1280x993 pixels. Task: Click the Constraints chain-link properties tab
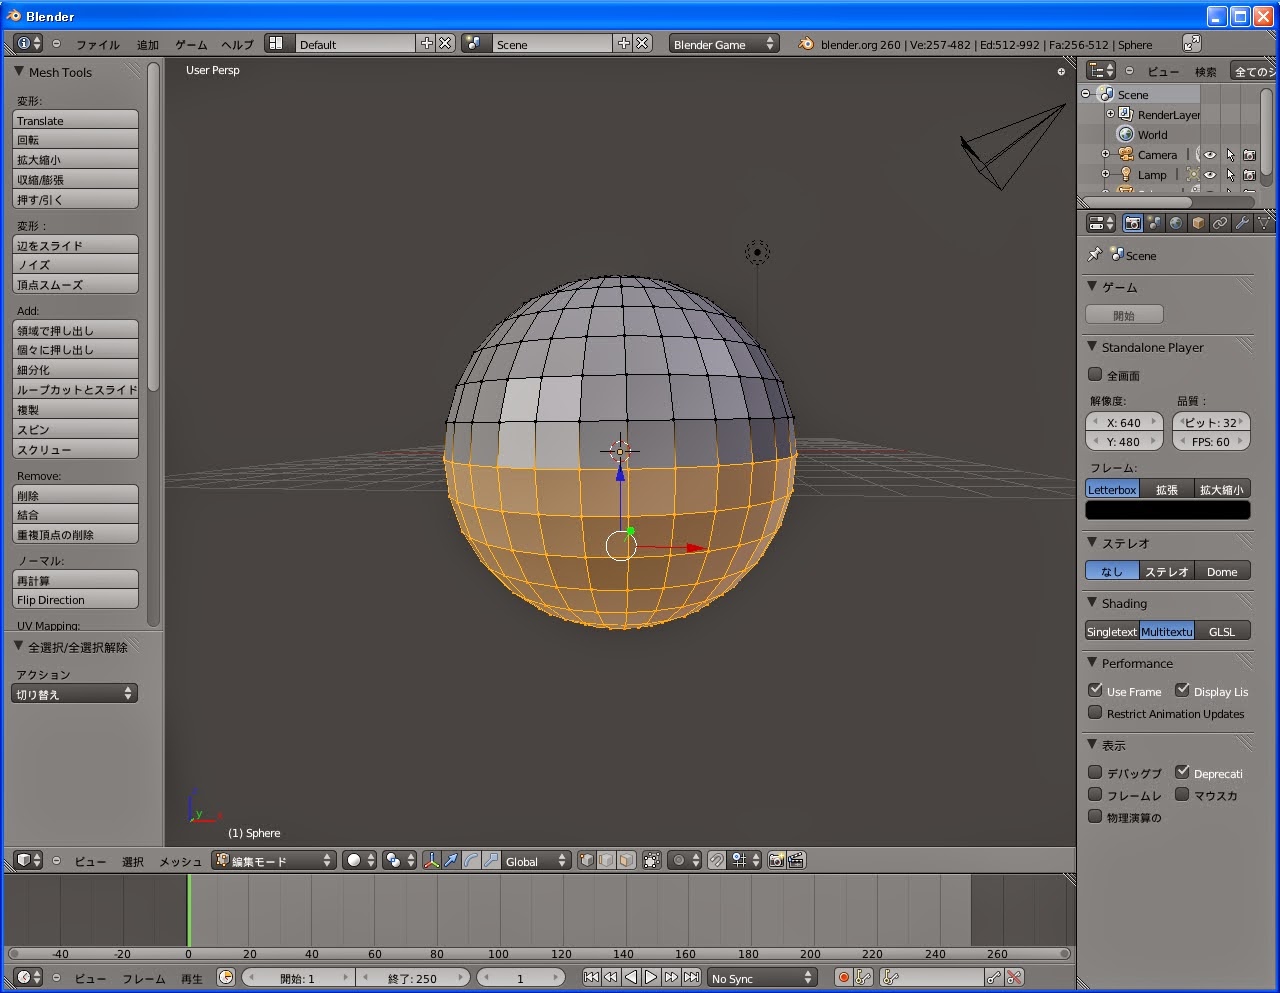[x=1220, y=223]
